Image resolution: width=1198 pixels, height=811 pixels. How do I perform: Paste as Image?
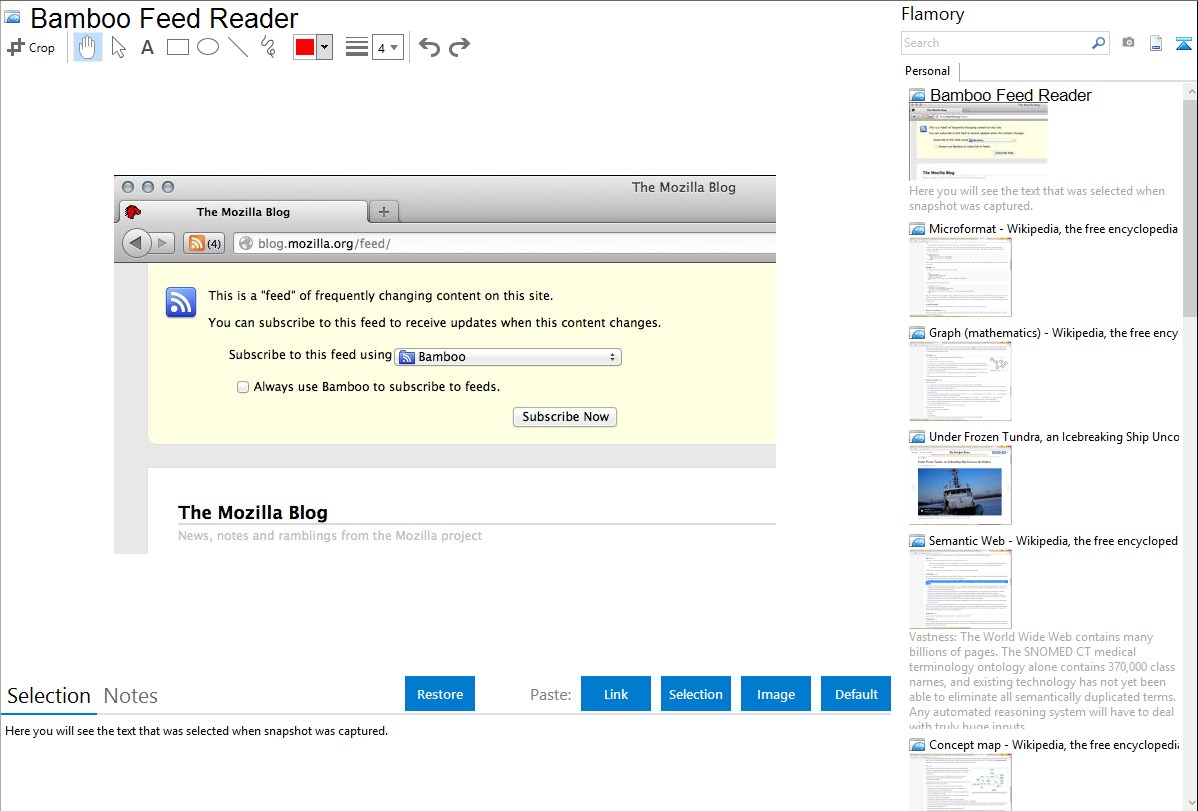coord(776,694)
